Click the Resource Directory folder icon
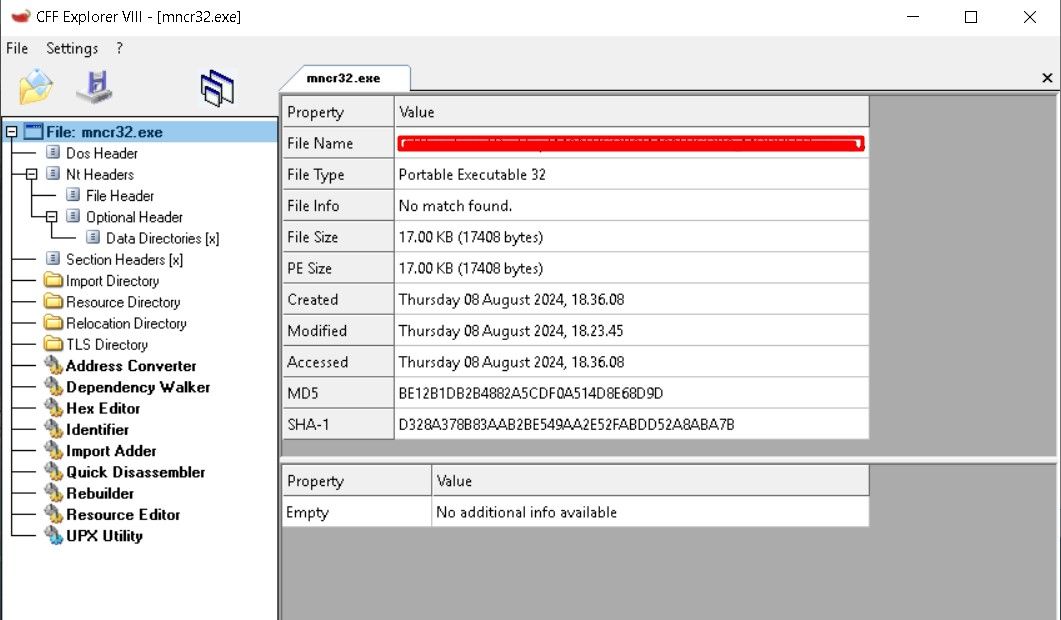The height and width of the screenshot is (620, 1061). [x=53, y=301]
